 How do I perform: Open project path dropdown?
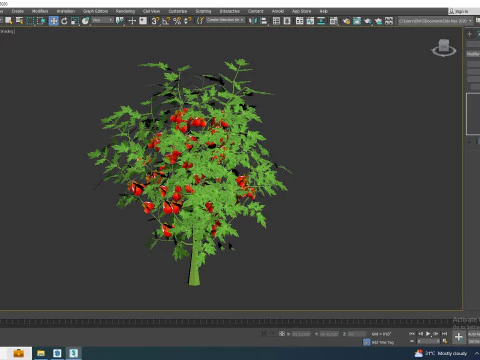click(x=436, y=21)
